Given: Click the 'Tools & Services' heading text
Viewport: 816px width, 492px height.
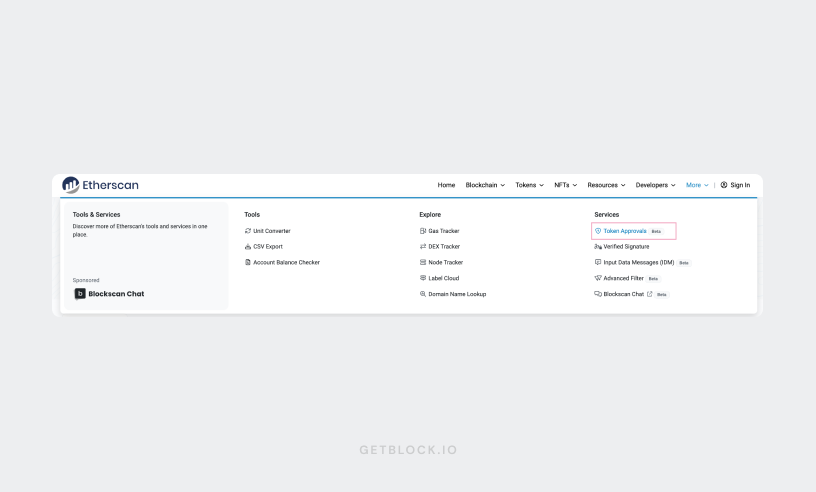Looking at the screenshot, I should click(x=96, y=215).
